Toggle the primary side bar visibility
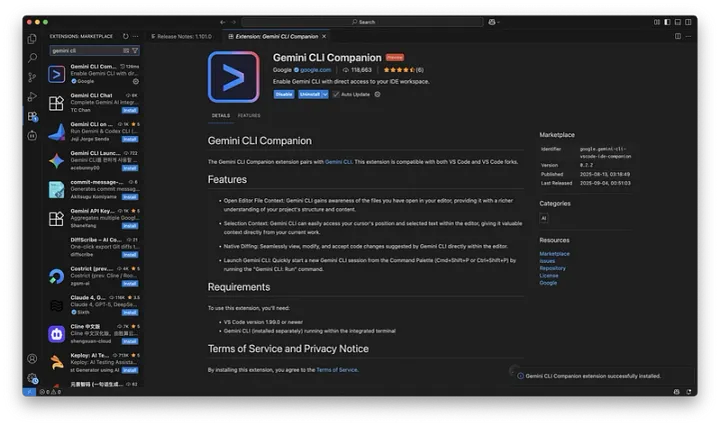The height and width of the screenshot is (426, 720). coord(667,22)
